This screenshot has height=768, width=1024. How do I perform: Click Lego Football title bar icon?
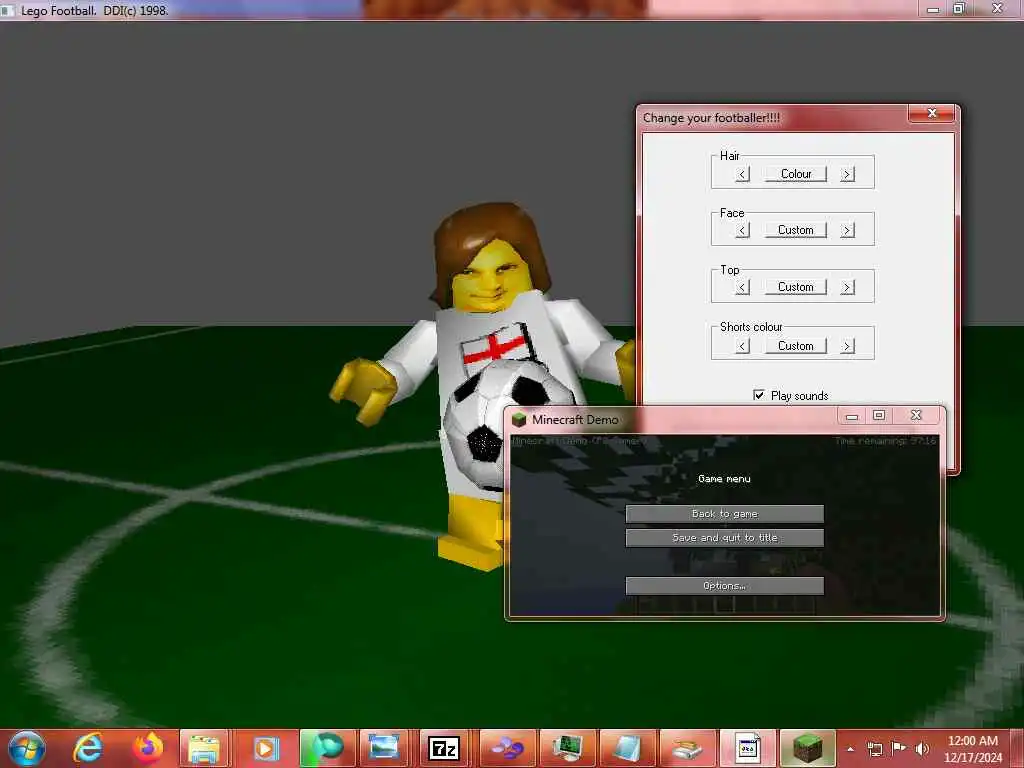[7, 10]
